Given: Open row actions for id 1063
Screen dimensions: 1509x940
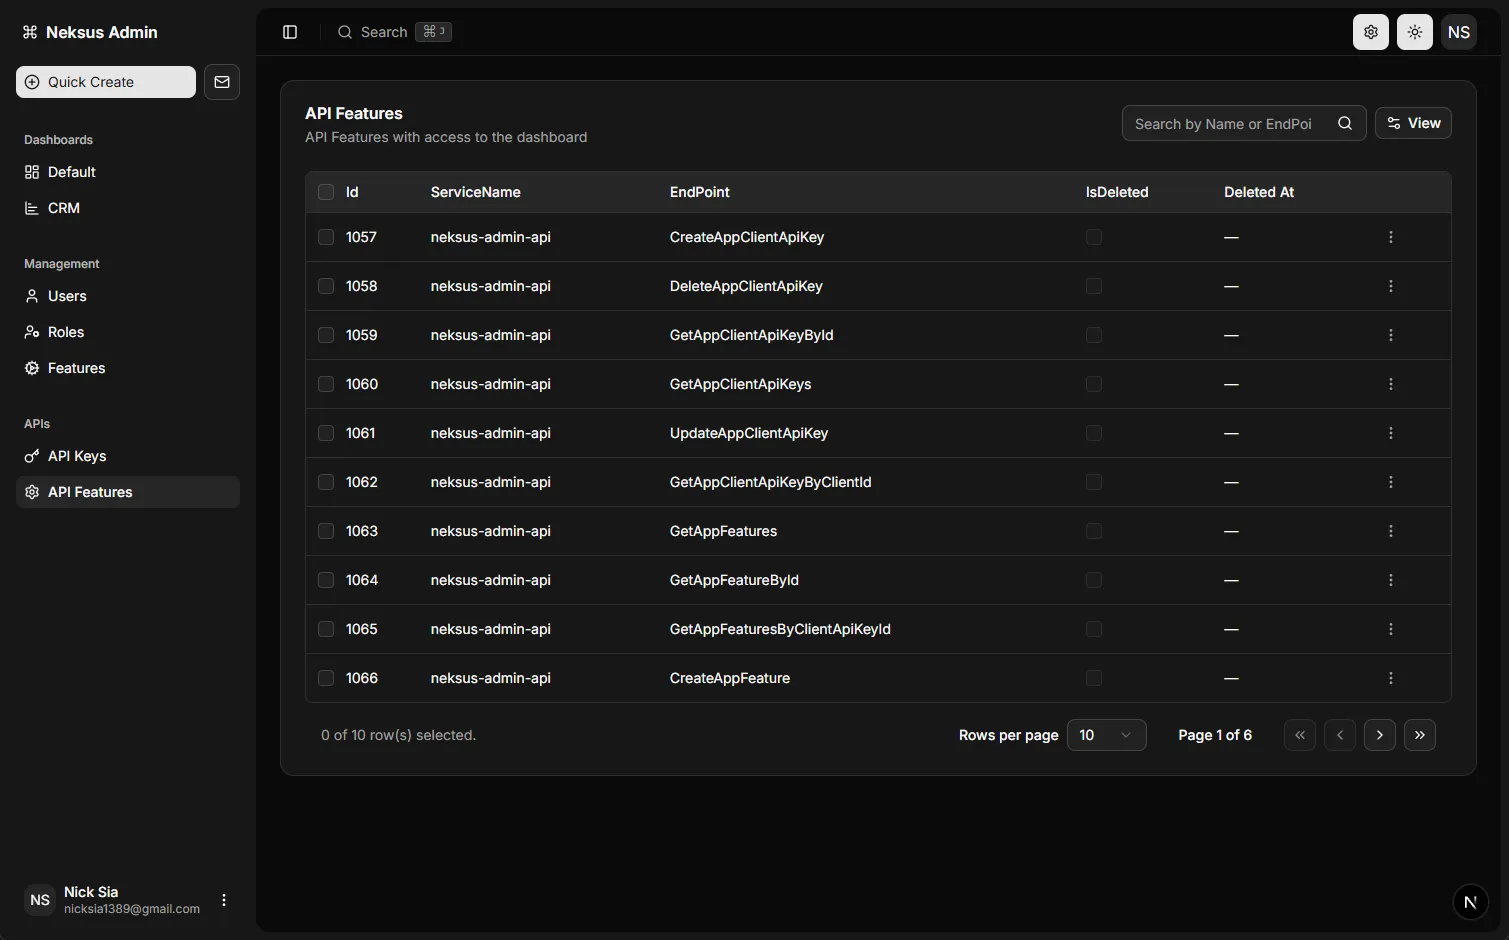Looking at the screenshot, I should coord(1390,531).
